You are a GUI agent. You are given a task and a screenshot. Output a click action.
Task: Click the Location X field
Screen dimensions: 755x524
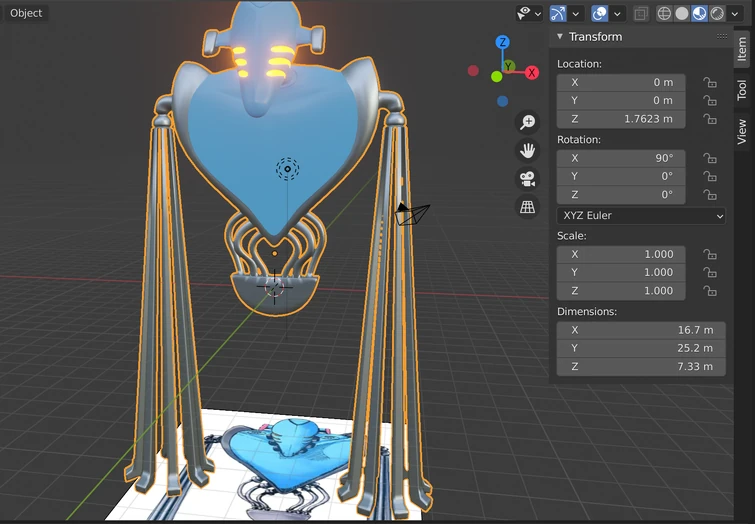pyautogui.click(x=621, y=82)
